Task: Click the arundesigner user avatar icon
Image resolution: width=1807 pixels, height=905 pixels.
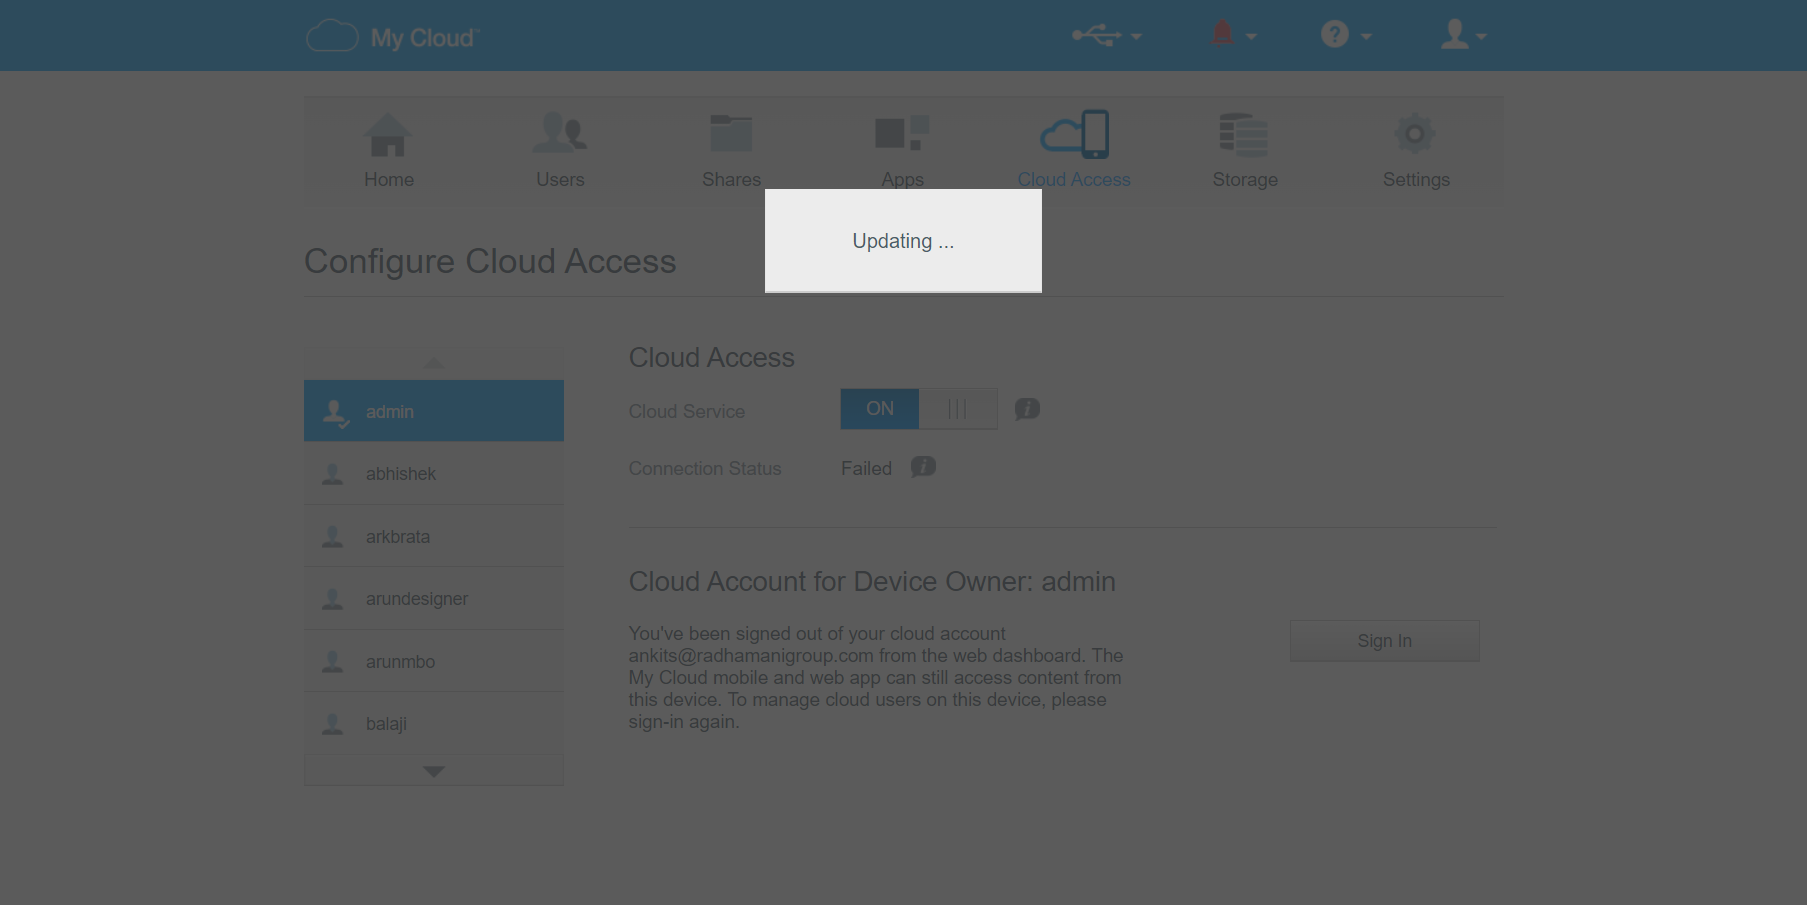Action: (333, 599)
